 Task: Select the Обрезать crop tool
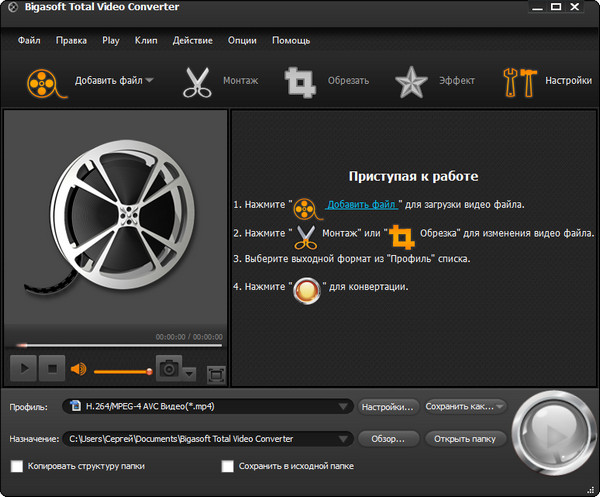299,81
